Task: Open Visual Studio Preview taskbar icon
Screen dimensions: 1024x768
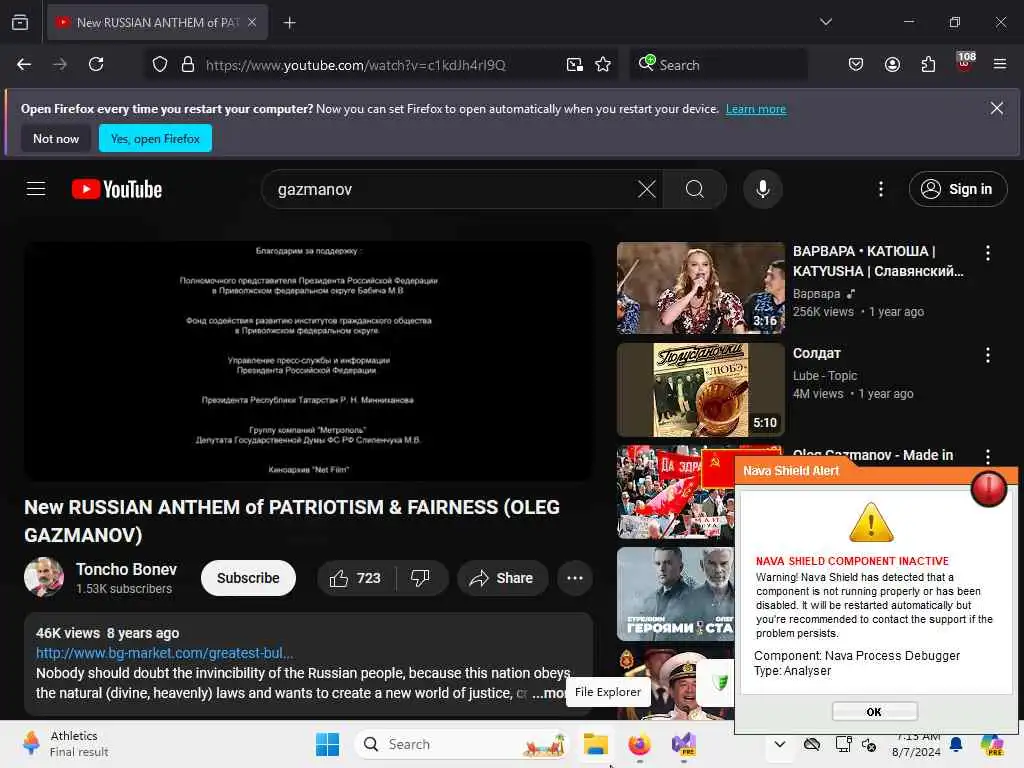Action: click(684, 744)
